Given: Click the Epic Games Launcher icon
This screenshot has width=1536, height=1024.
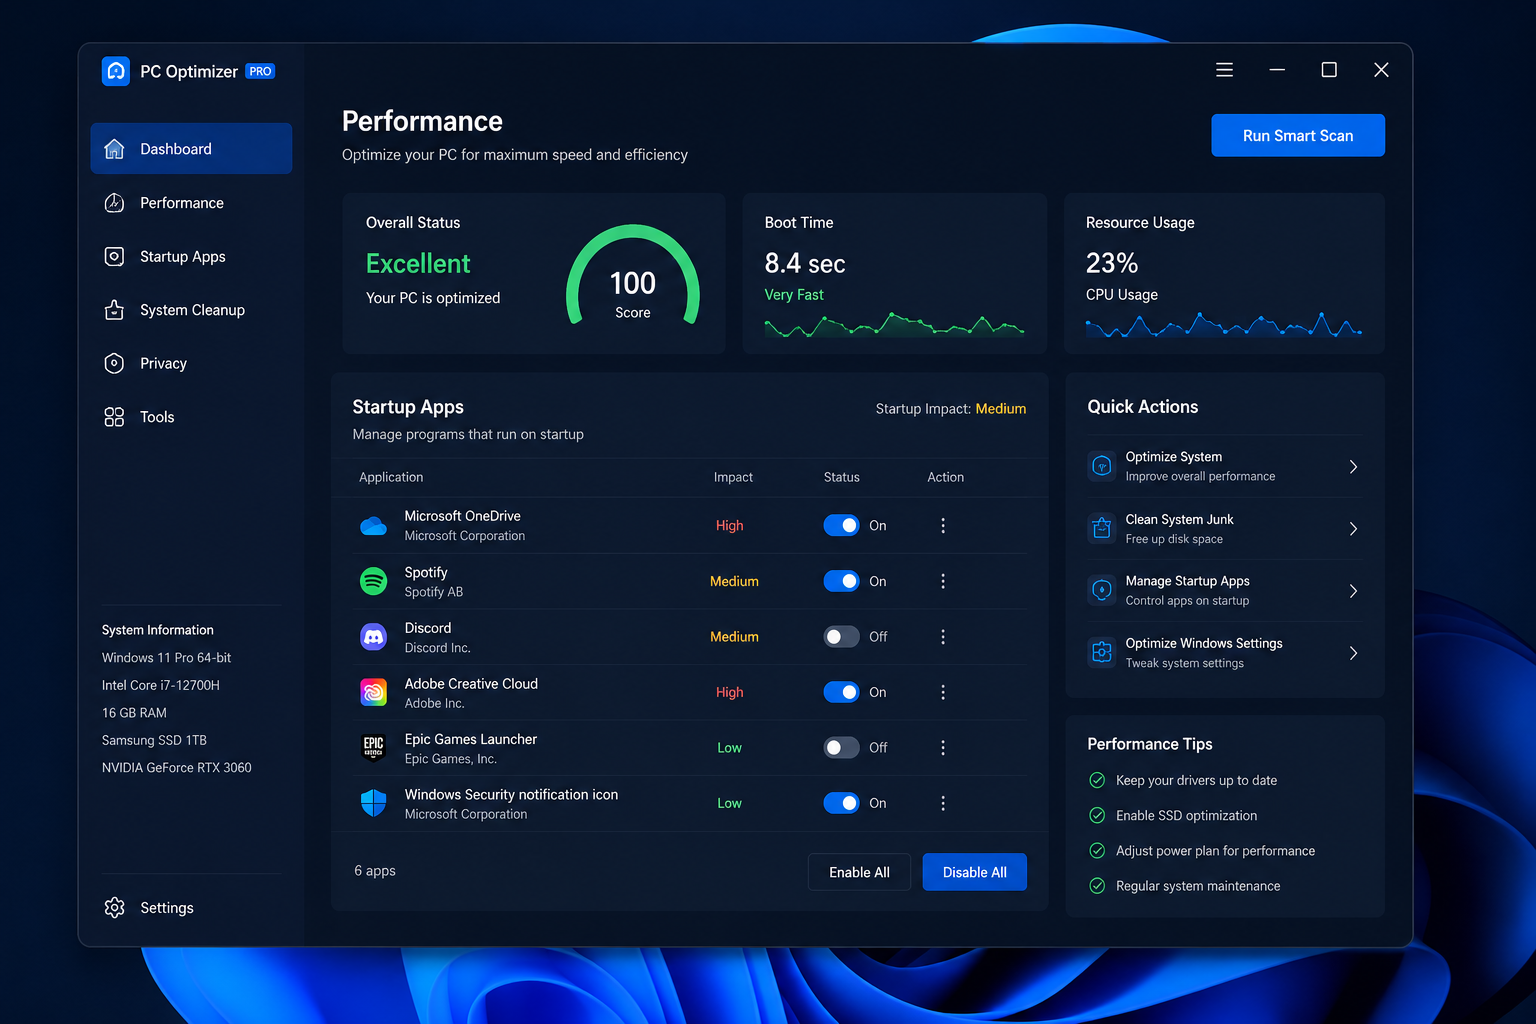Looking at the screenshot, I should pos(373,748).
